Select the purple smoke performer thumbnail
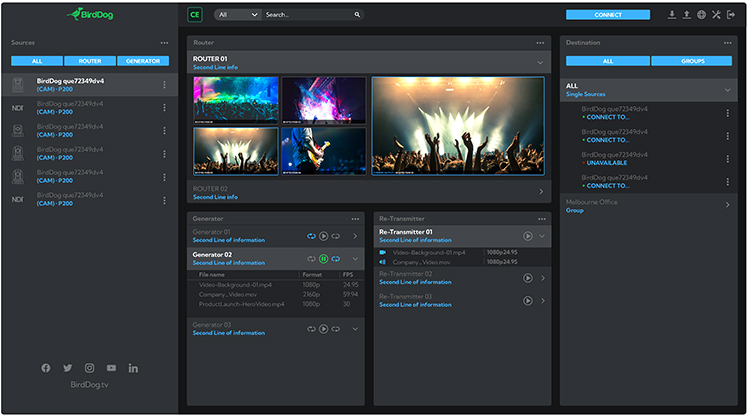The height and width of the screenshot is (417, 750). tap(324, 100)
